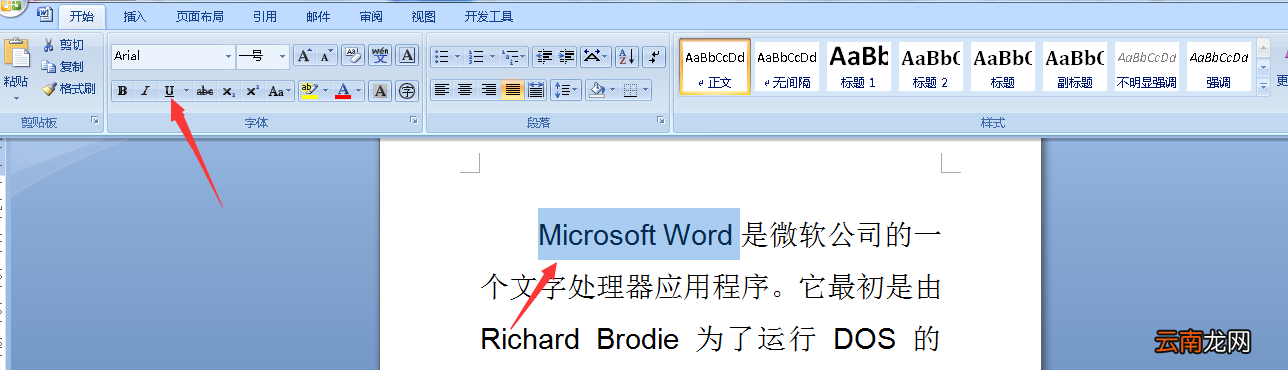Apply red font color
Screen dimensions: 1288x370
(x=343, y=91)
